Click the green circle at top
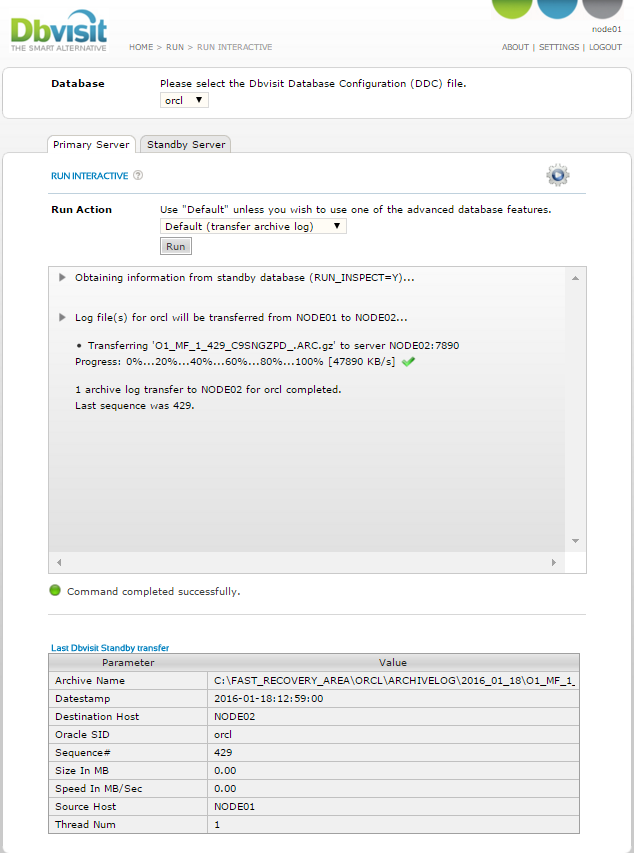Image resolution: width=634 pixels, height=853 pixels. click(512, 9)
